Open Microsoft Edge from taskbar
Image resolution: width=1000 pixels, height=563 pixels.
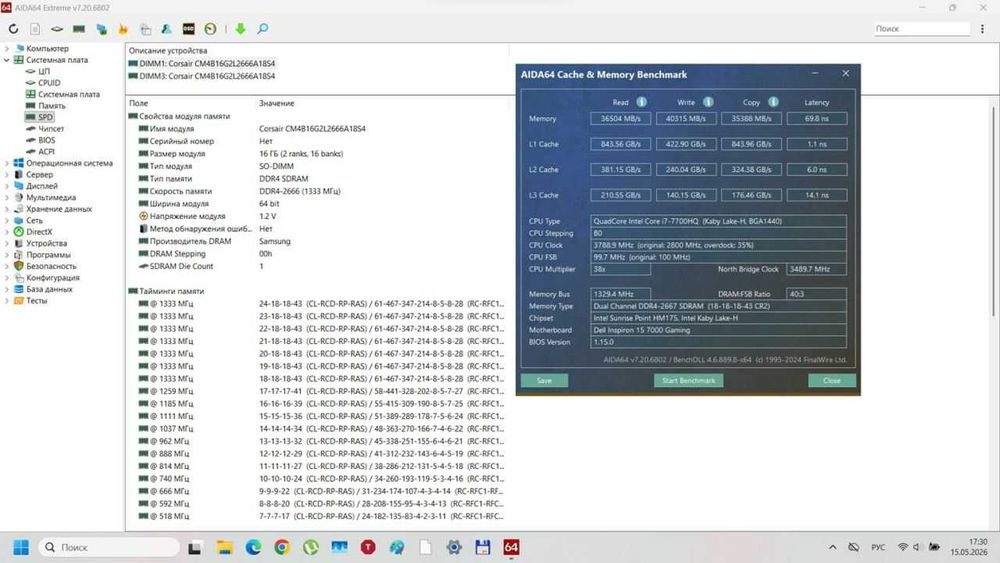click(x=253, y=548)
